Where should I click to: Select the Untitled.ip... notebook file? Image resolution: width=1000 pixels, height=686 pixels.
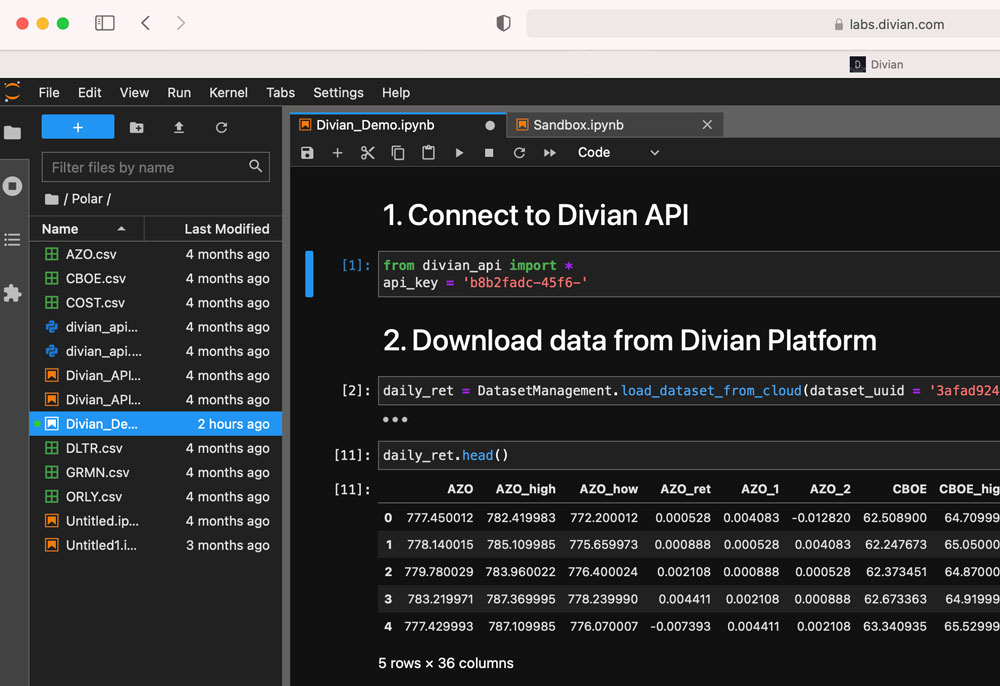click(156, 520)
